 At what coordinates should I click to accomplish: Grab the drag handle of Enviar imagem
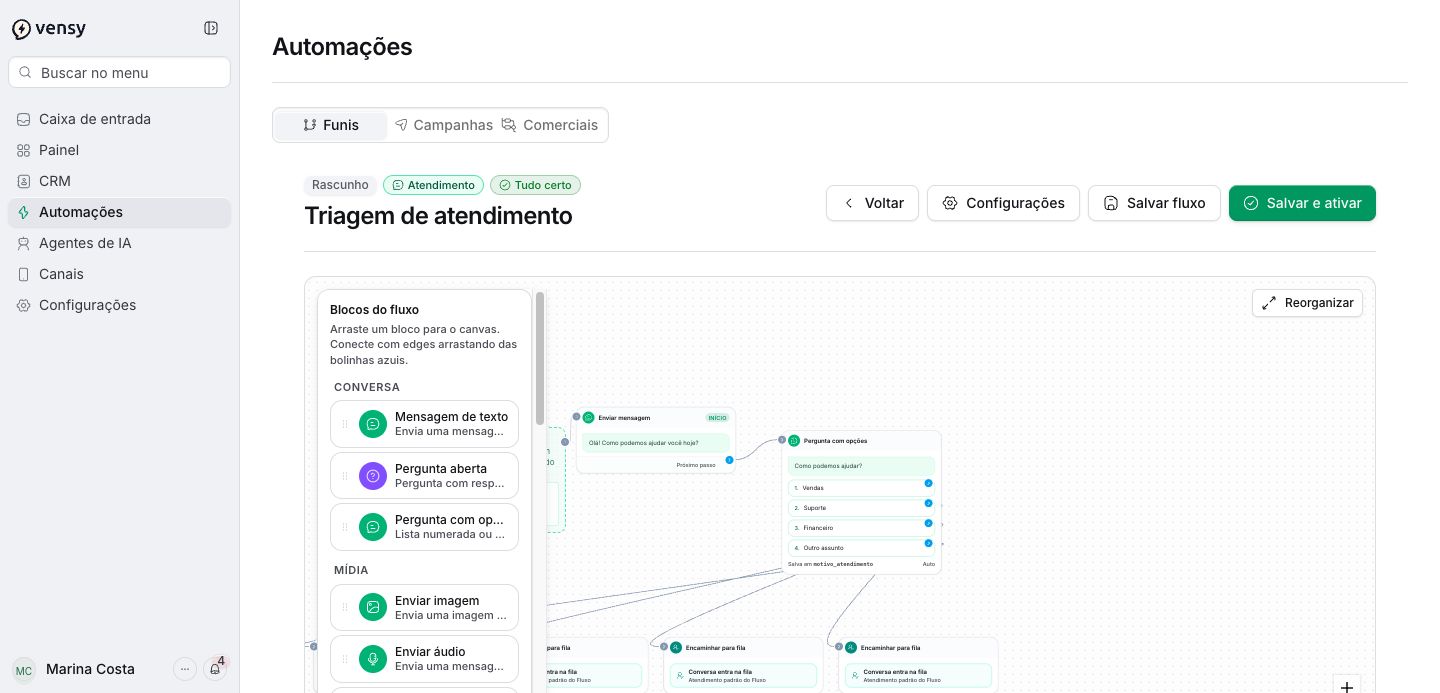pyautogui.click(x=345, y=607)
